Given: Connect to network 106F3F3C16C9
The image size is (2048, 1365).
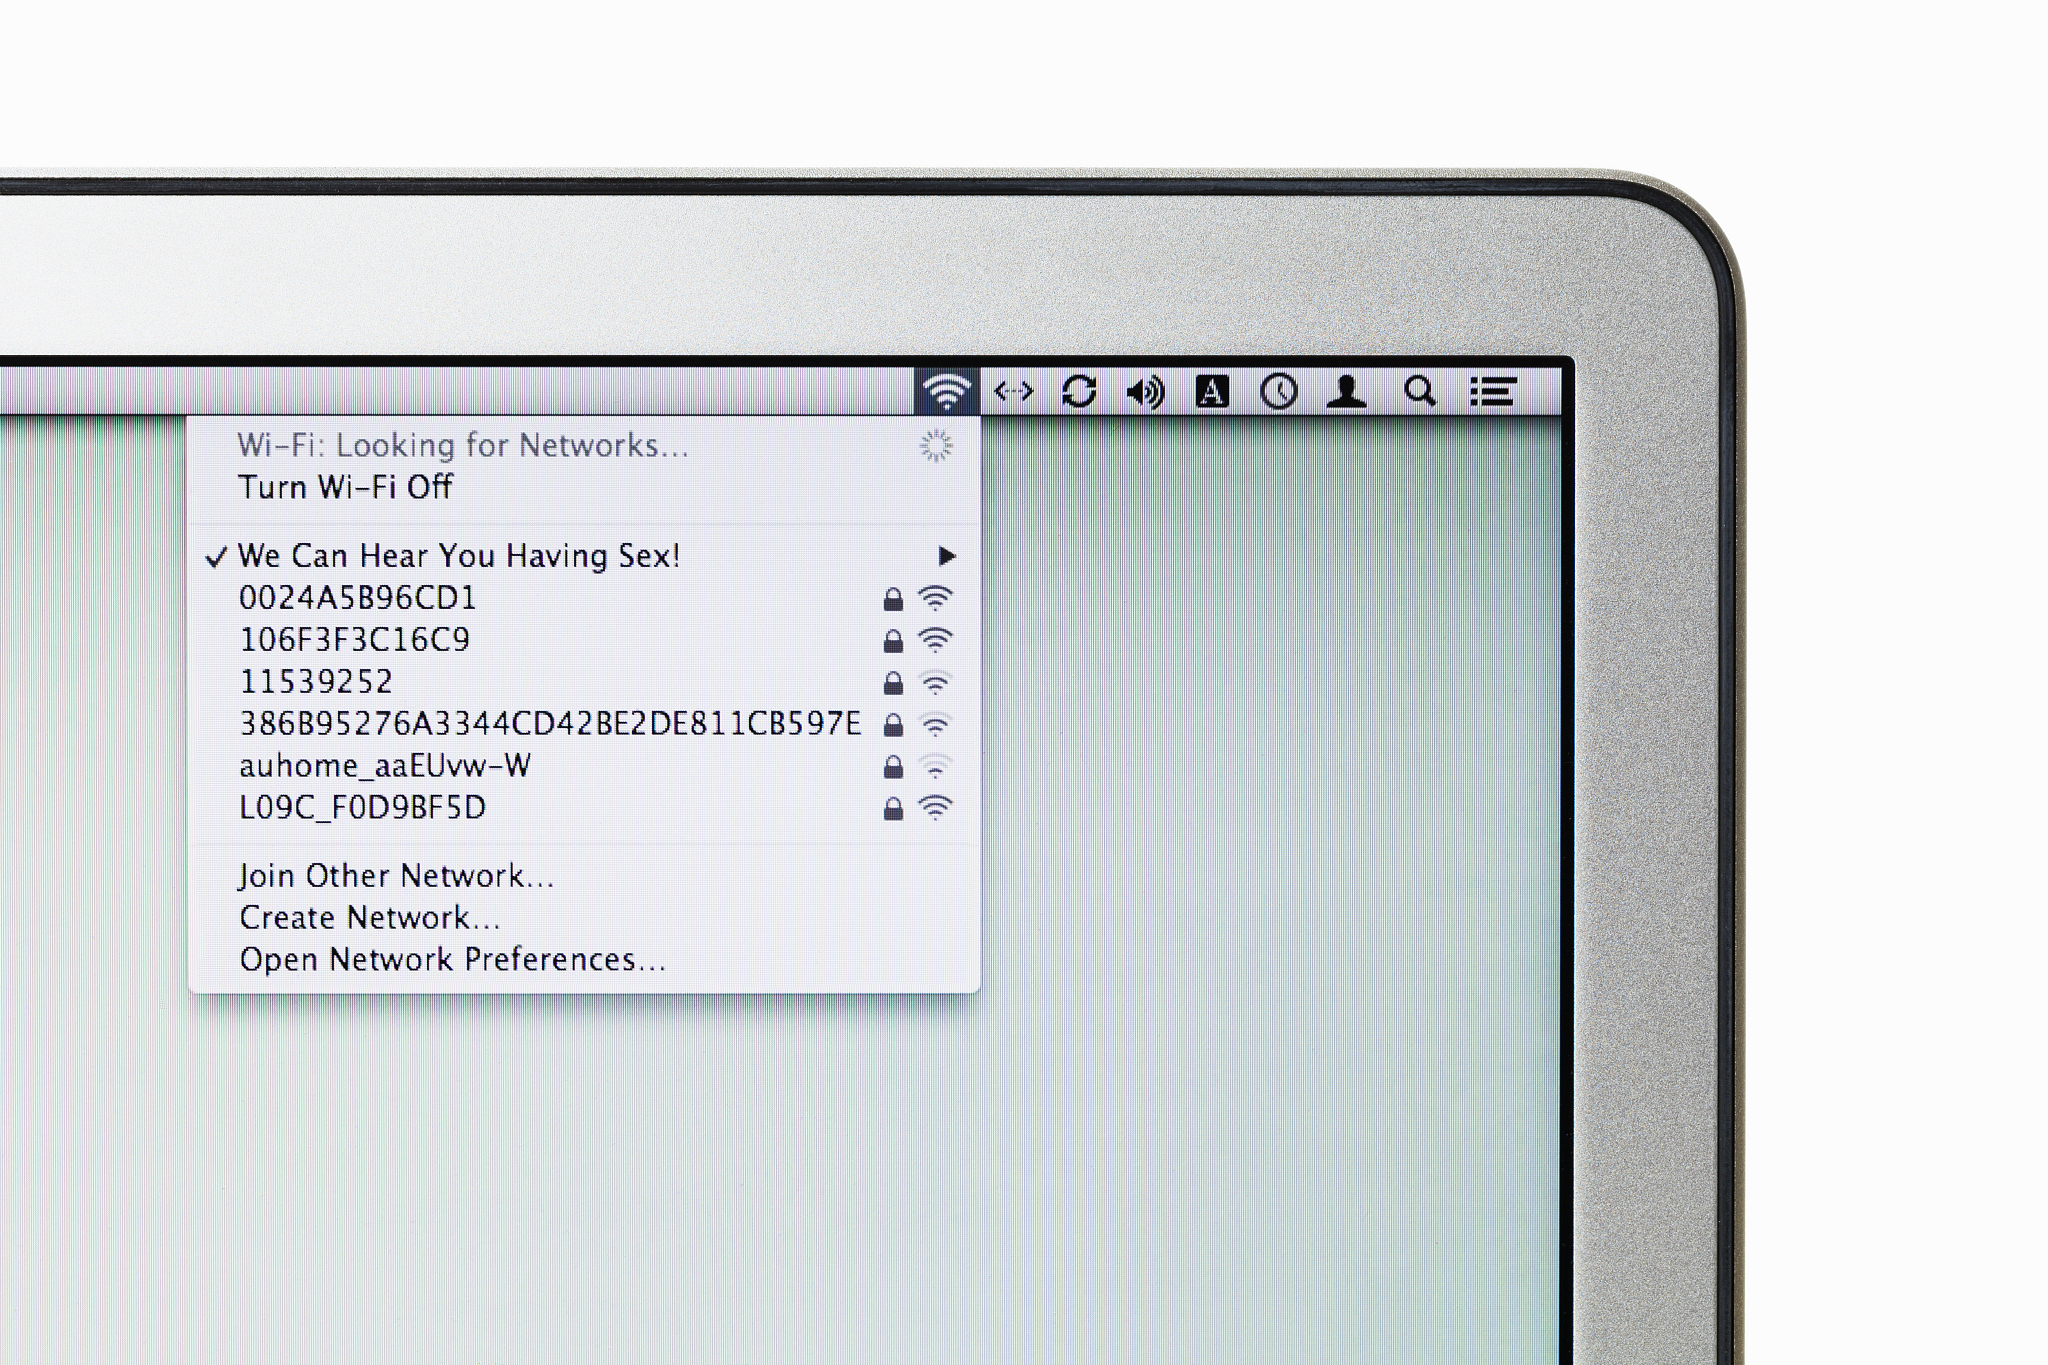Looking at the screenshot, I should pos(354,640).
